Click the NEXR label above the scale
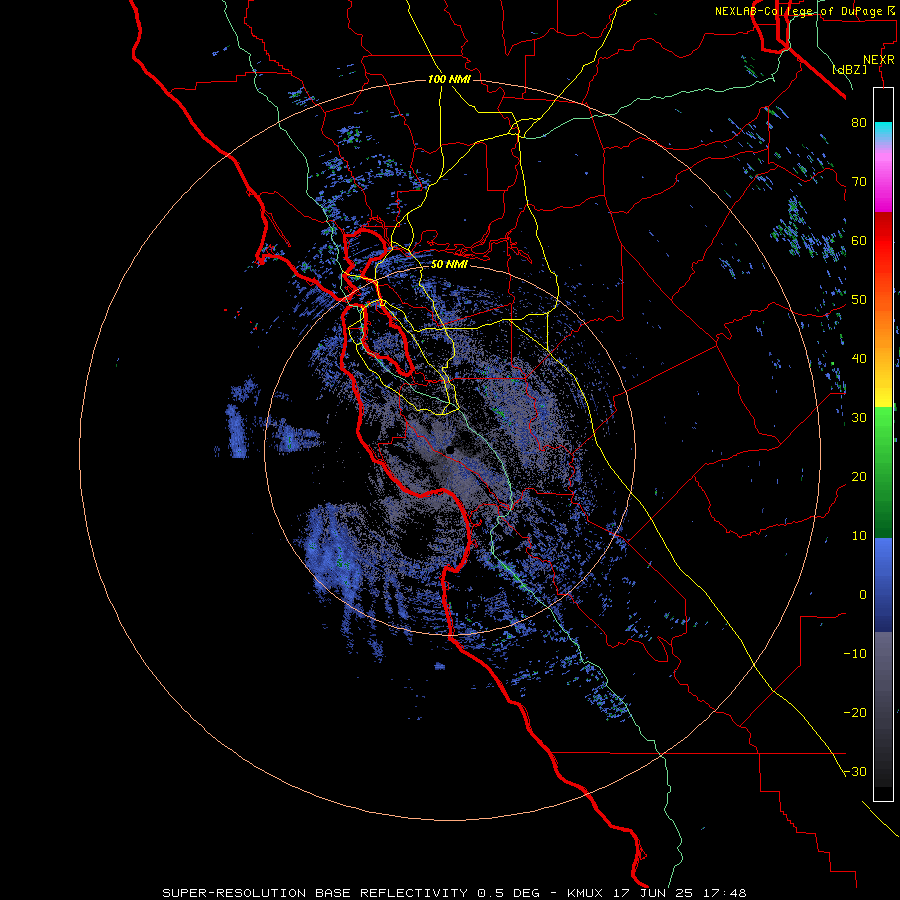900x900 pixels. click(x=879, y=60)
